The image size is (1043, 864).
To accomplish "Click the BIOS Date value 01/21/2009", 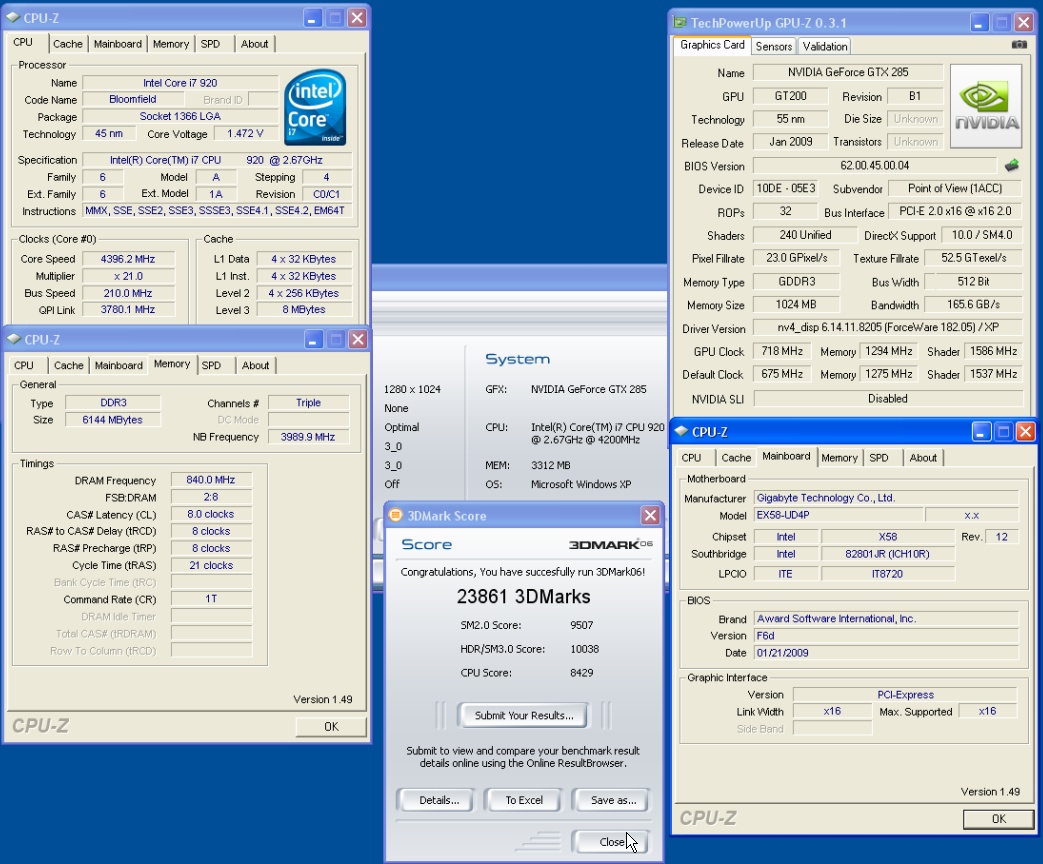I will coord(885,652).
